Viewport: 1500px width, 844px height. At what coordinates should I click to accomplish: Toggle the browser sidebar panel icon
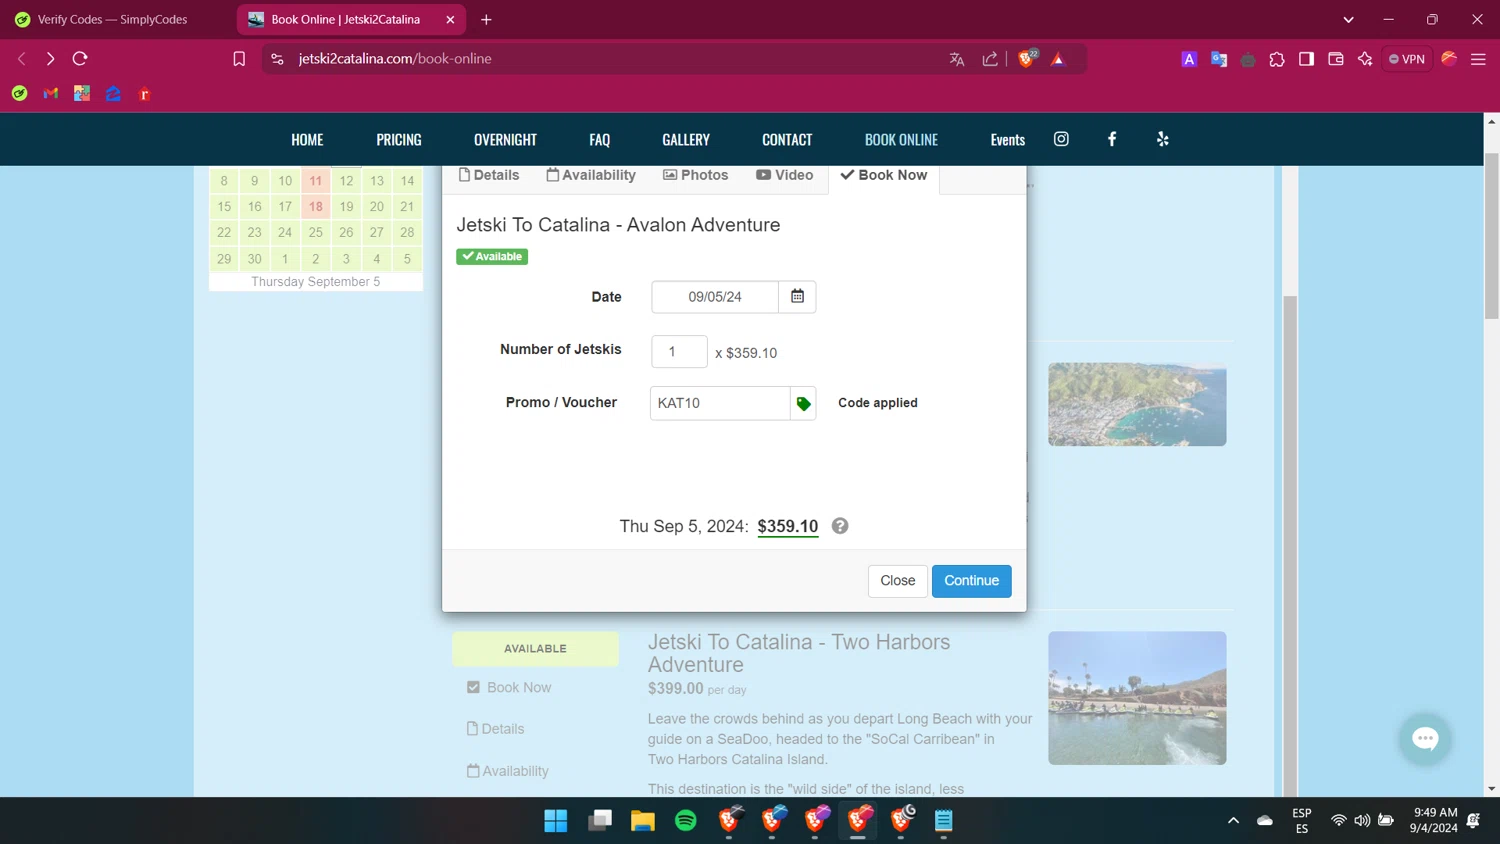(1306, 59)
